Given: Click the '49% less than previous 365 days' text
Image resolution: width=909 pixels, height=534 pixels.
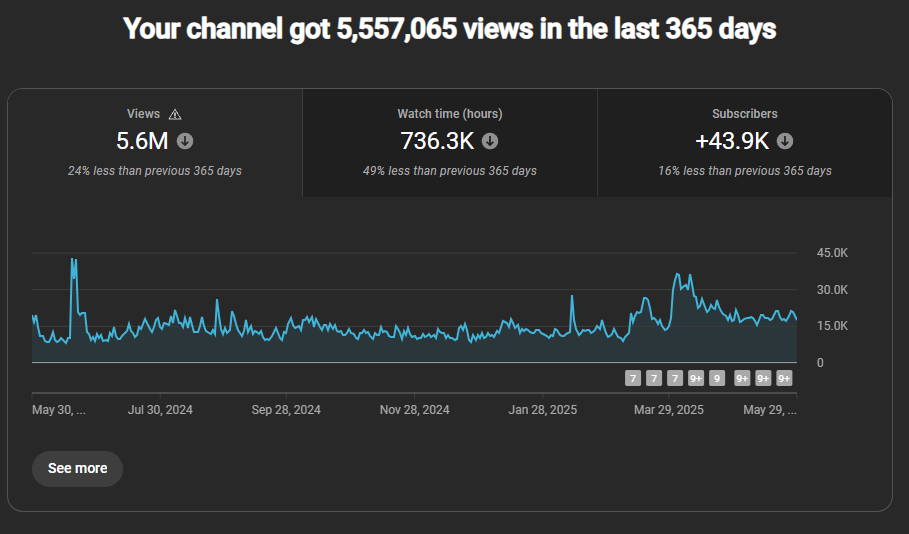Looking at the screenshot, I should 450,171.
